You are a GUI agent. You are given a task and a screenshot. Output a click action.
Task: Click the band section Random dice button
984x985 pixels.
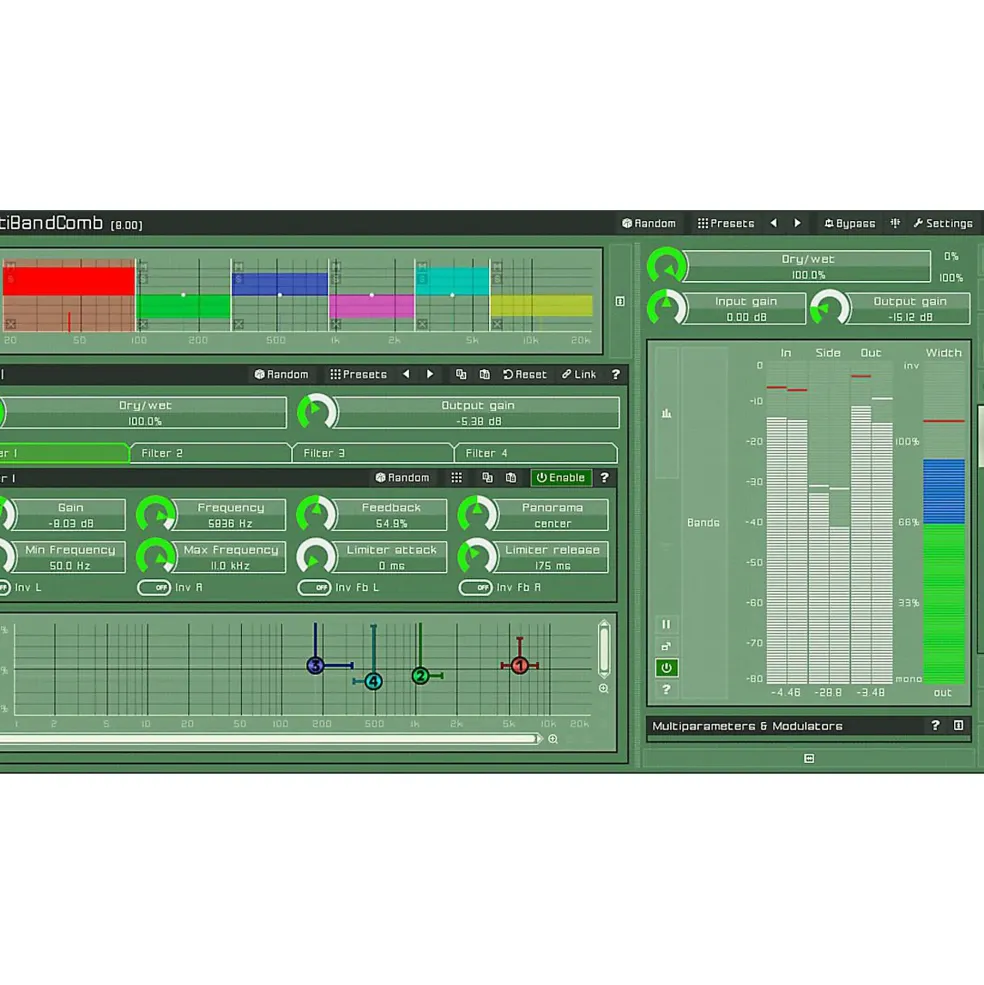tap(281, 374)
